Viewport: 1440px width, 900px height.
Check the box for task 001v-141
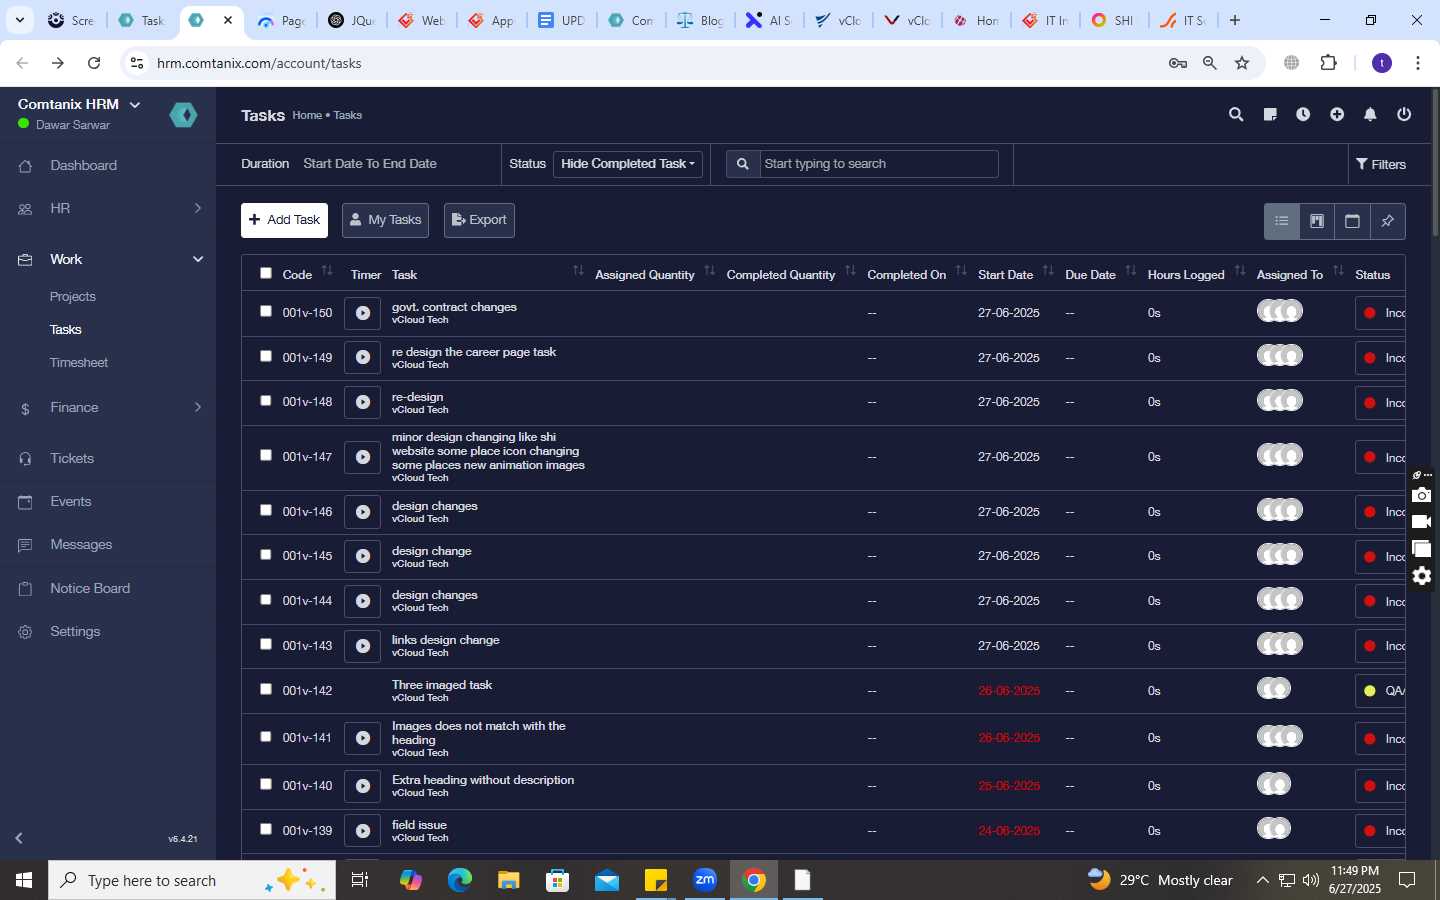pyautogui.click(x=266, y=737)
